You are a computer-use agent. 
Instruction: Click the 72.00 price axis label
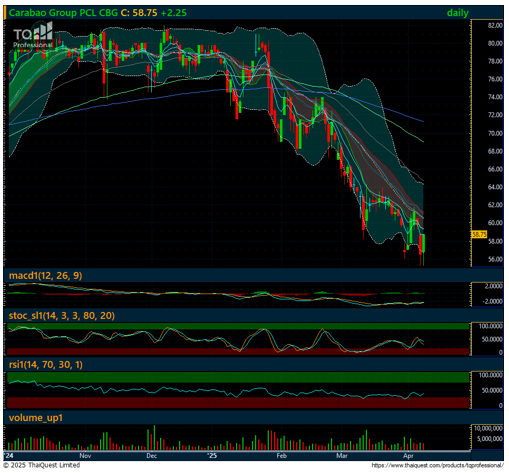(x=495, y=115)
